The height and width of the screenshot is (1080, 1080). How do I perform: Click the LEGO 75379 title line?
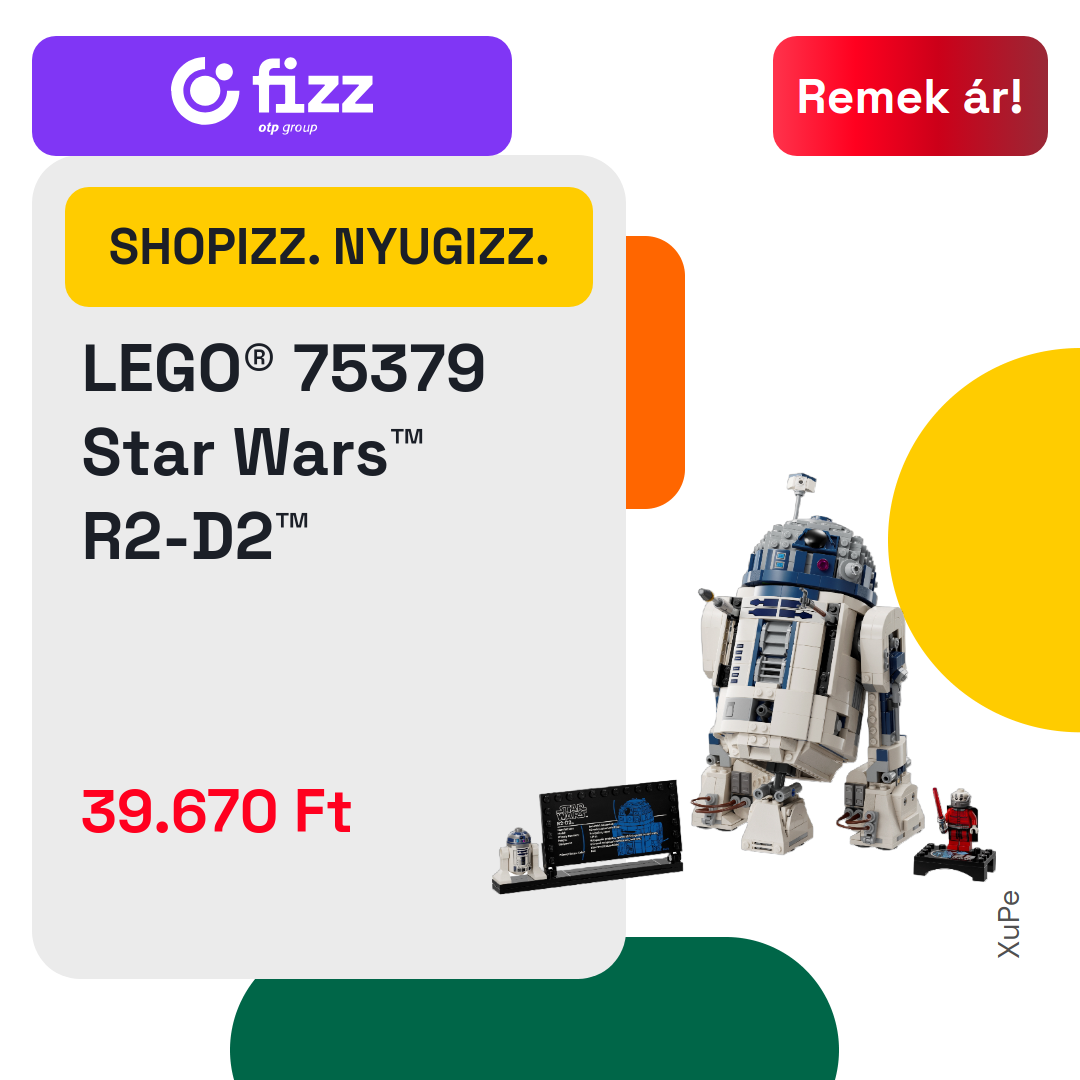click(283, 368)
